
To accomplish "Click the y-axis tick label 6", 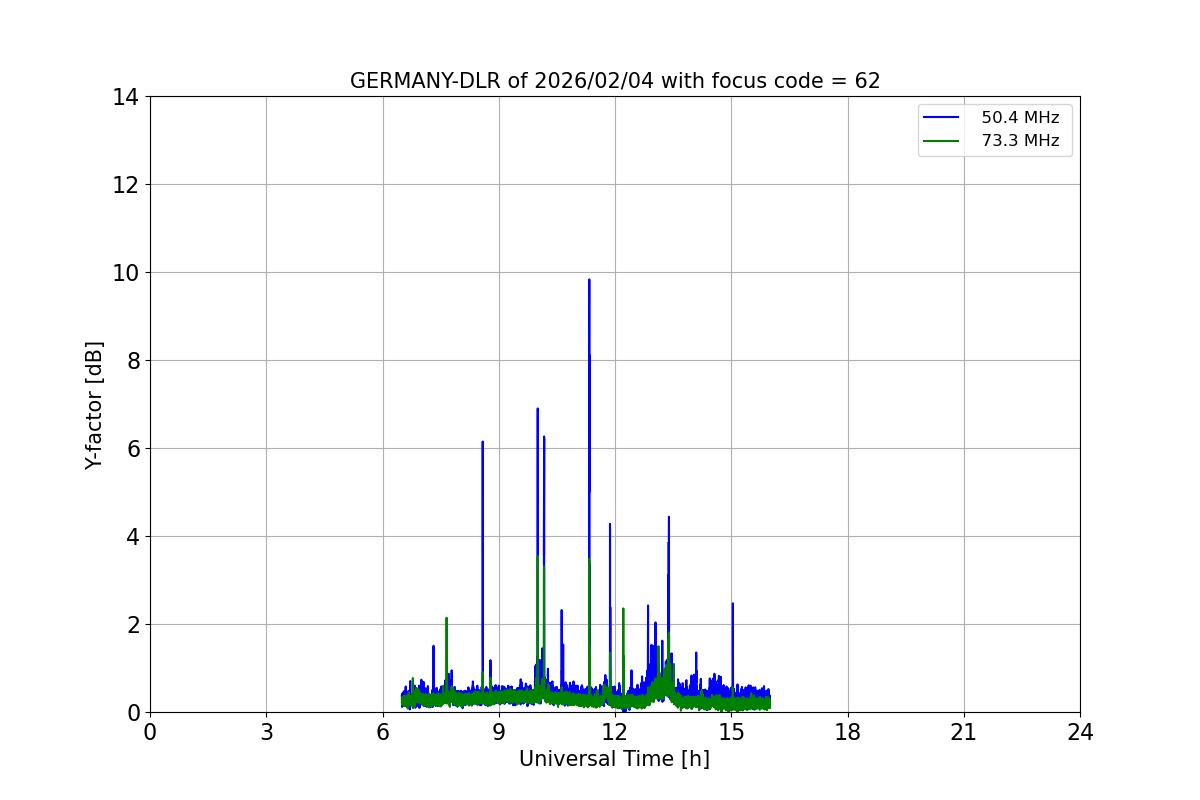I will (x=131, y=449).
